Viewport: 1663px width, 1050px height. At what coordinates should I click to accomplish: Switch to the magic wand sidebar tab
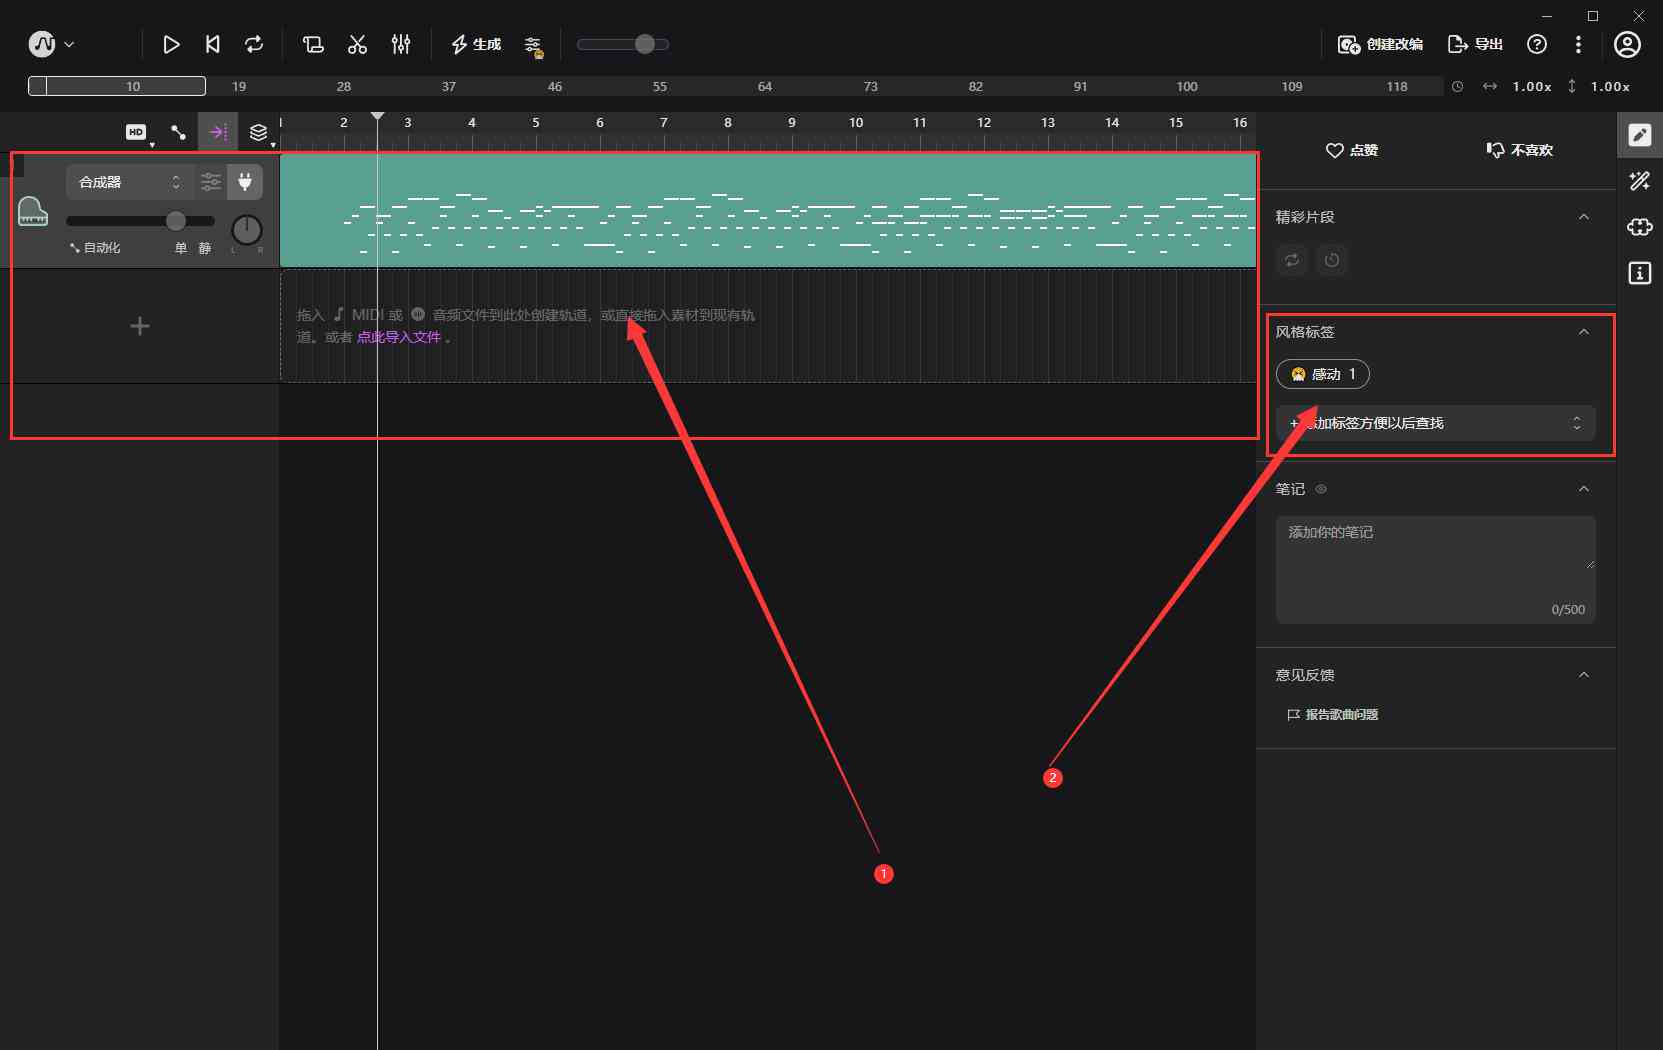pos(1640,181)
